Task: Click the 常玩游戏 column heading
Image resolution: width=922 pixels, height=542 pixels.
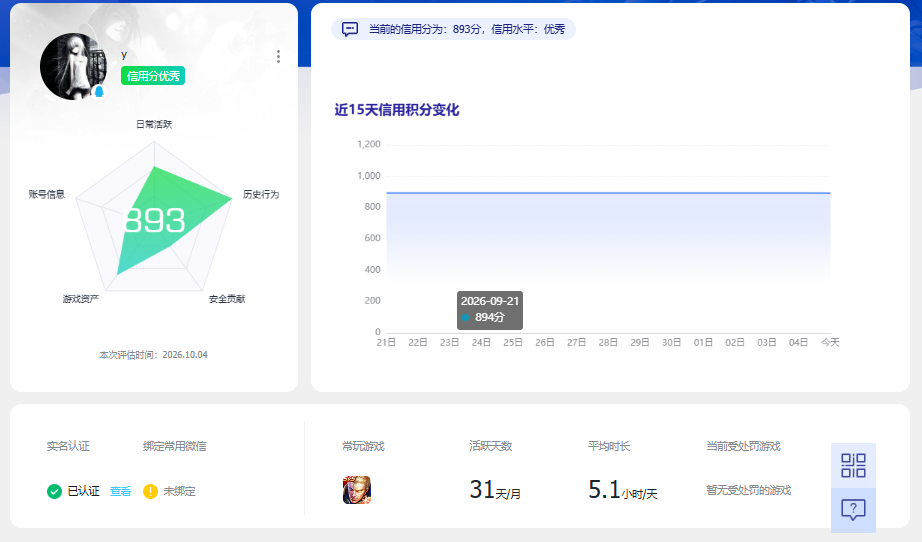Action: click(x=363, y=446)
